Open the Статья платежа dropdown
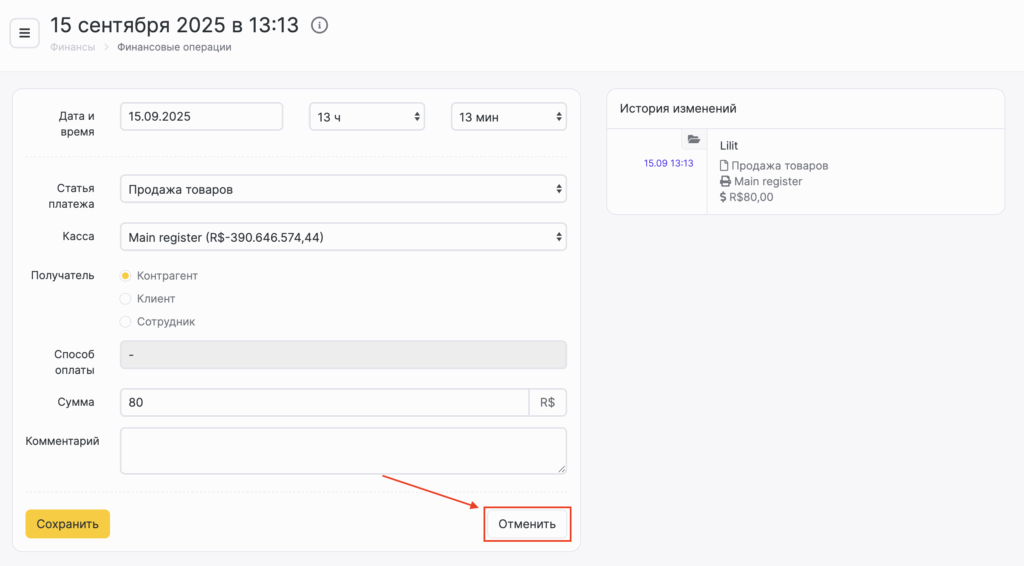Screen dimensions: 1024x566 click(x=342, y=189)
